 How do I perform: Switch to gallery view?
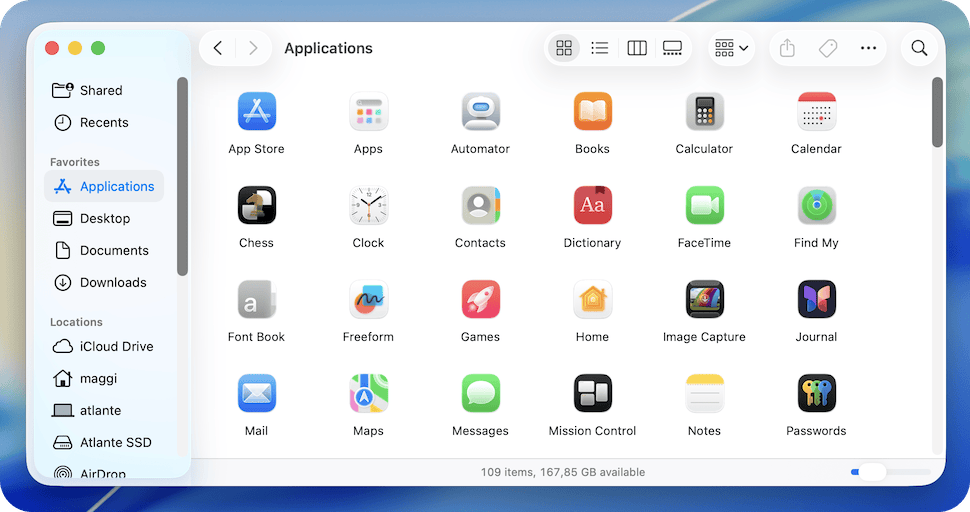coord(672,48)
